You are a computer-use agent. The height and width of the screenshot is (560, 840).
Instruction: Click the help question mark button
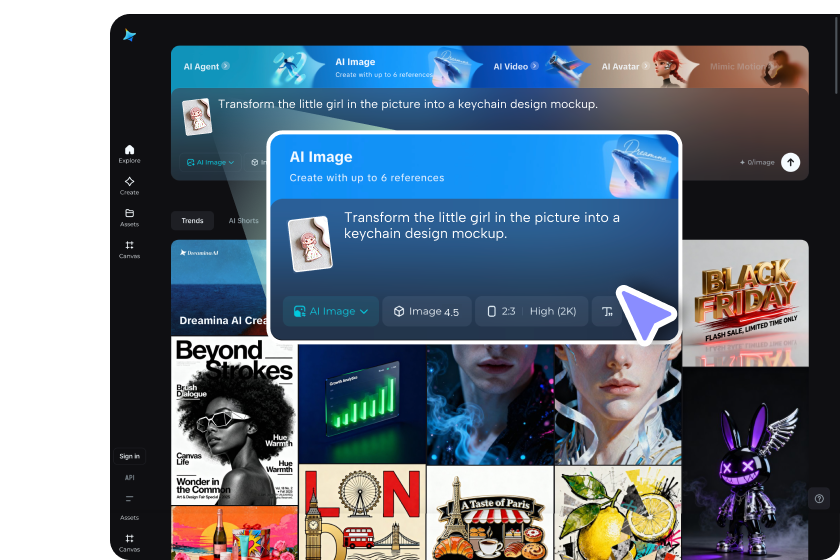(819, 499)
